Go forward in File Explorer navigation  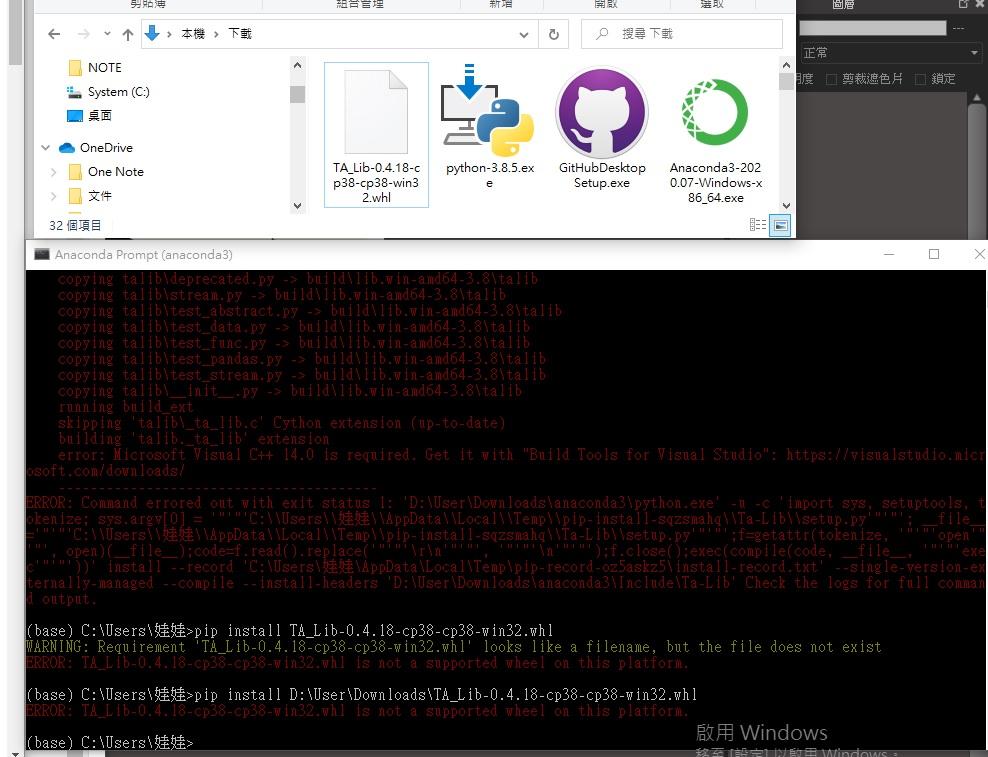coord(83,34)
